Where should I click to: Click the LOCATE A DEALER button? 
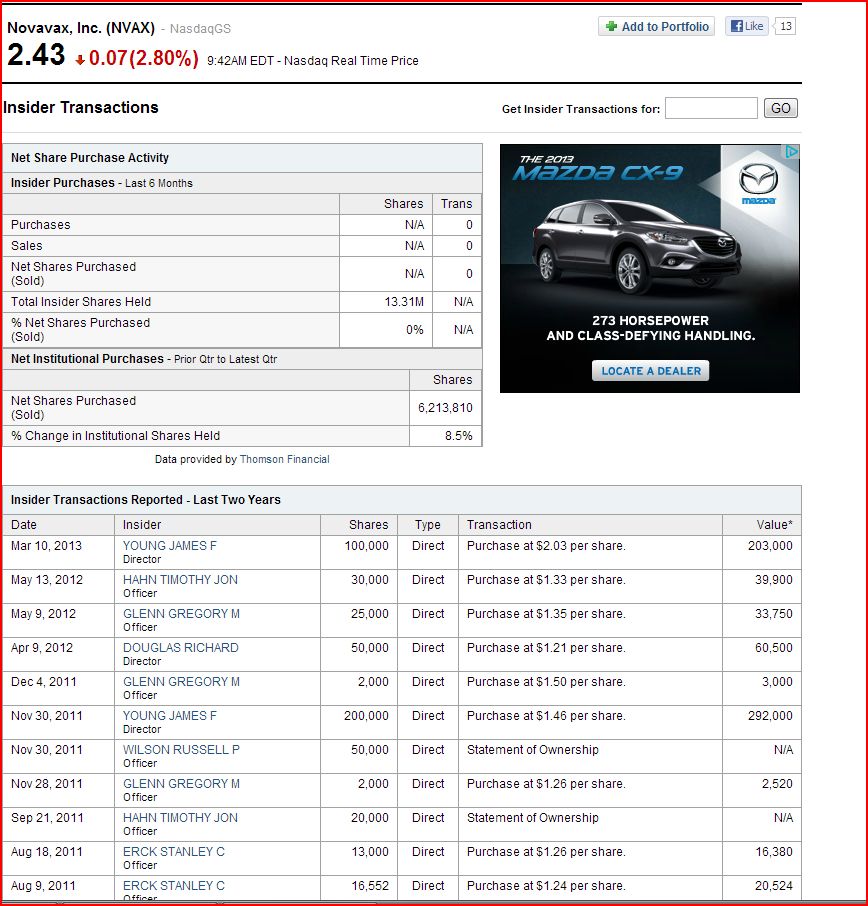point(650,371)
